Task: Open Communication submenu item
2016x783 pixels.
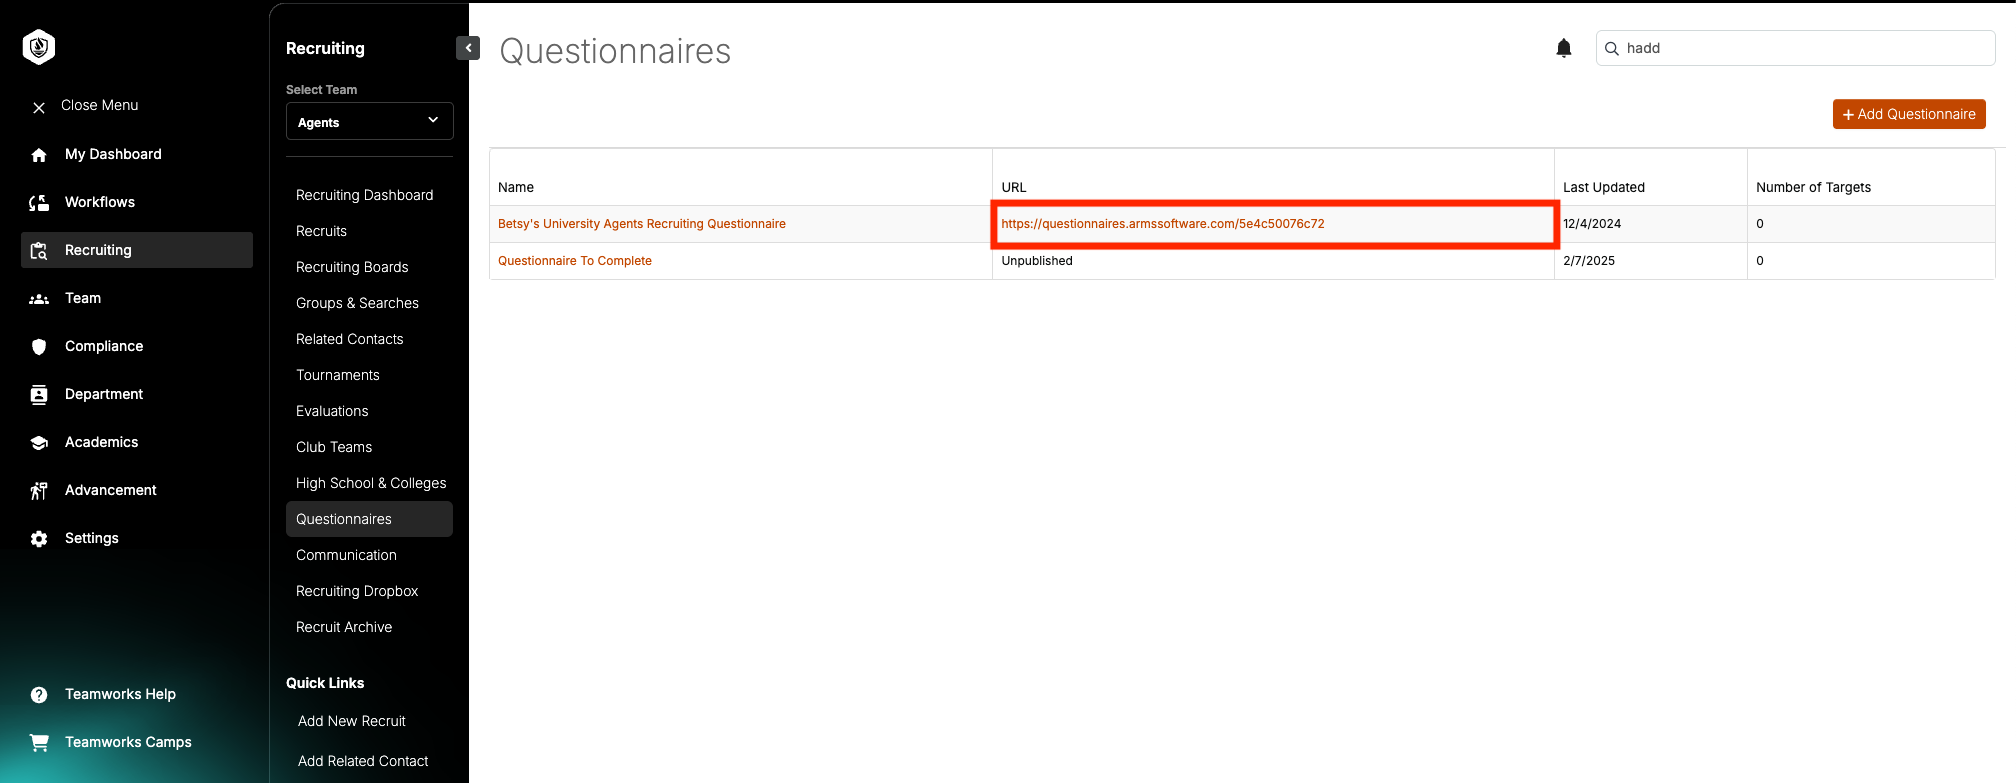Action: [346, 555]
